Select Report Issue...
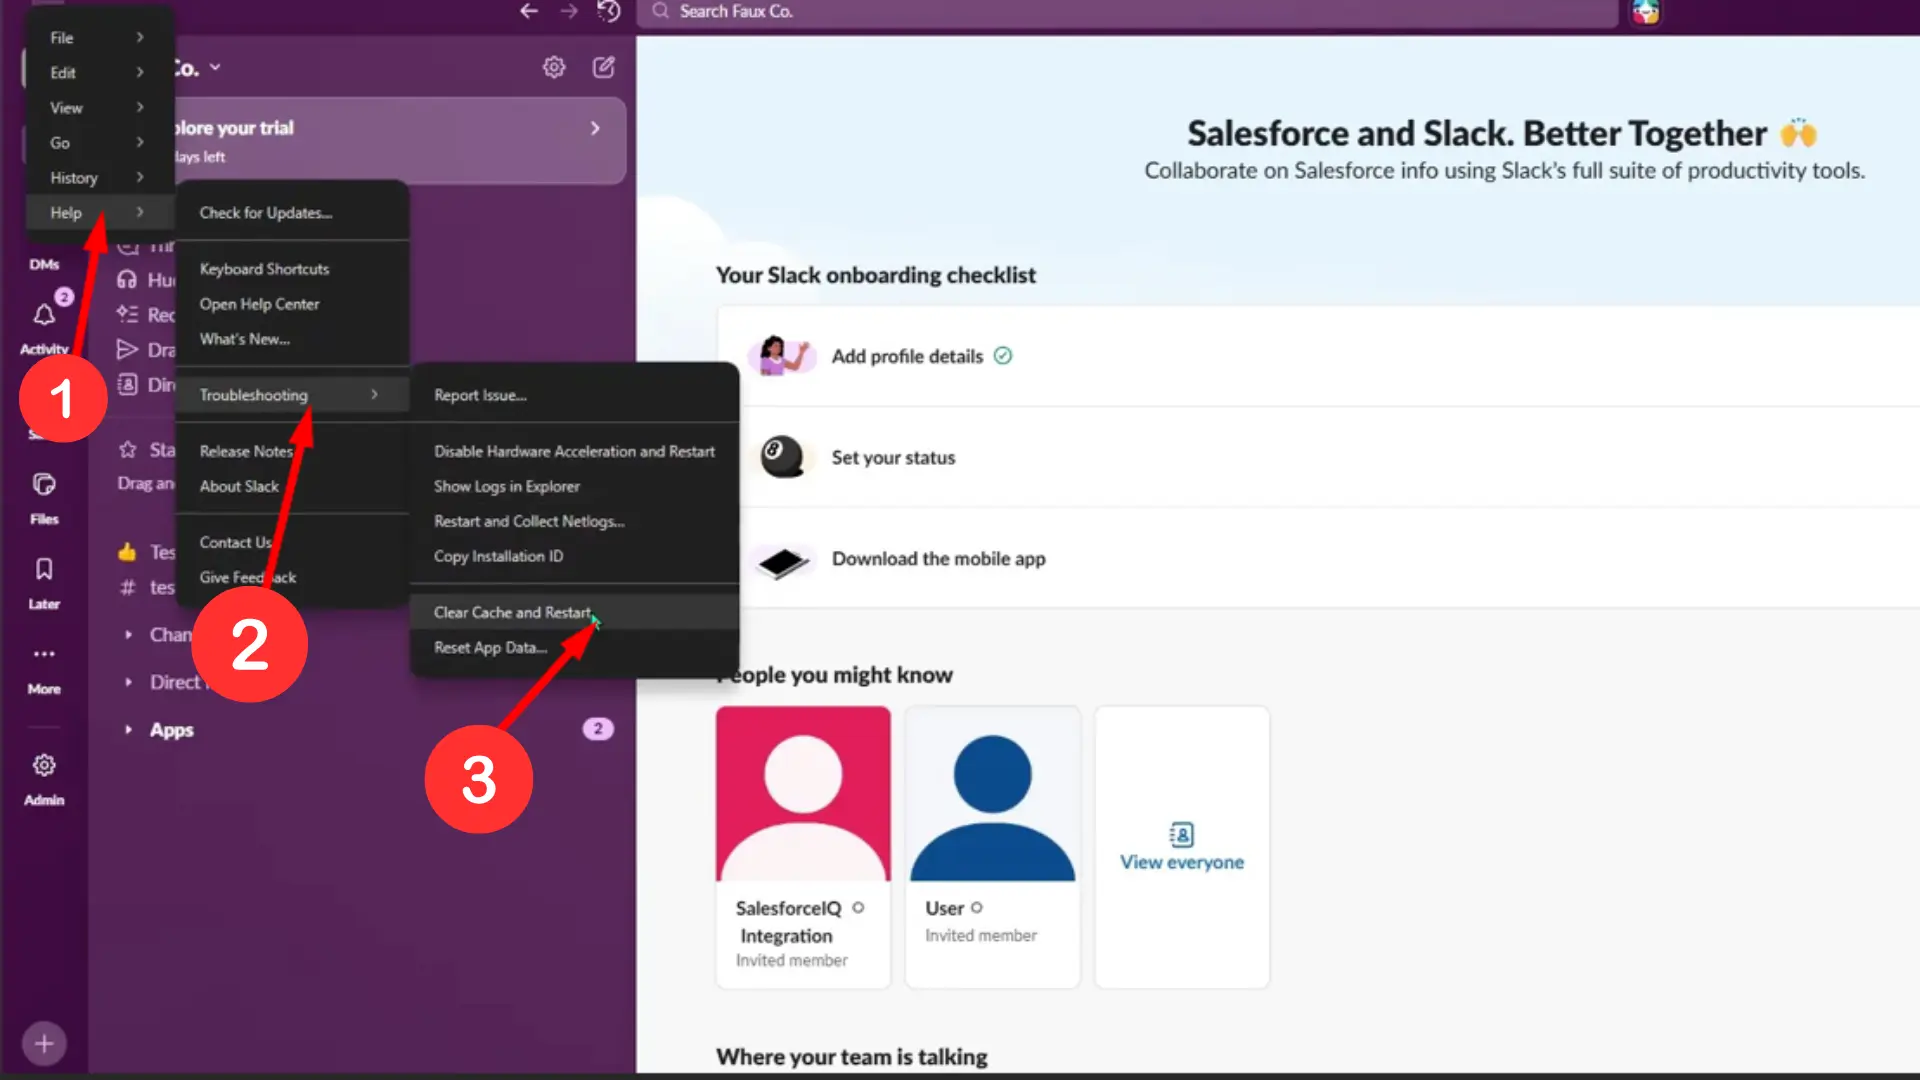 point(574,394)
